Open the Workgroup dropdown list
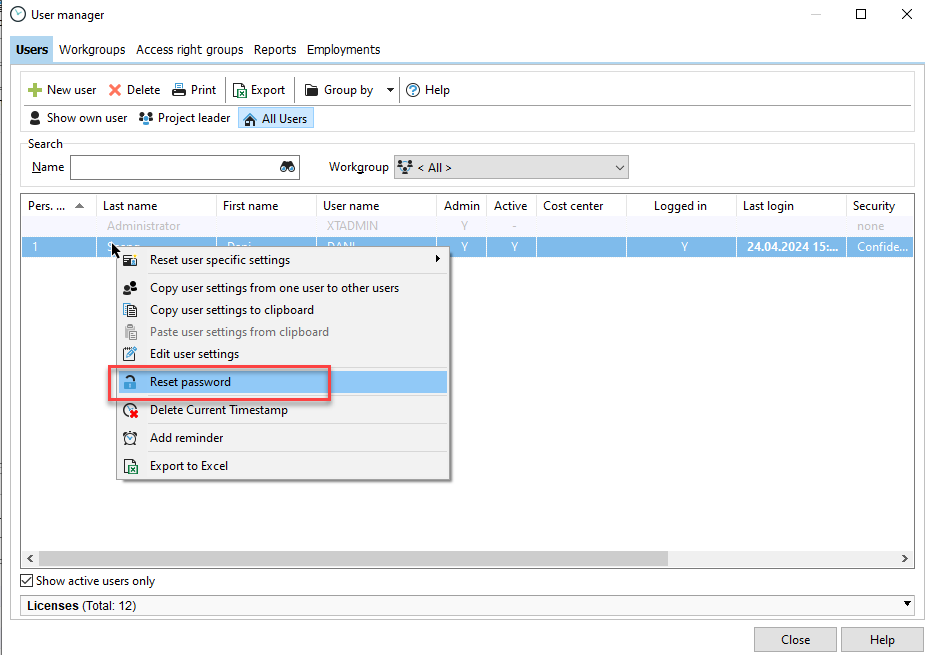The height and width of the screenshot is (655, 930). pyautogui.click(x=620, y=166)
